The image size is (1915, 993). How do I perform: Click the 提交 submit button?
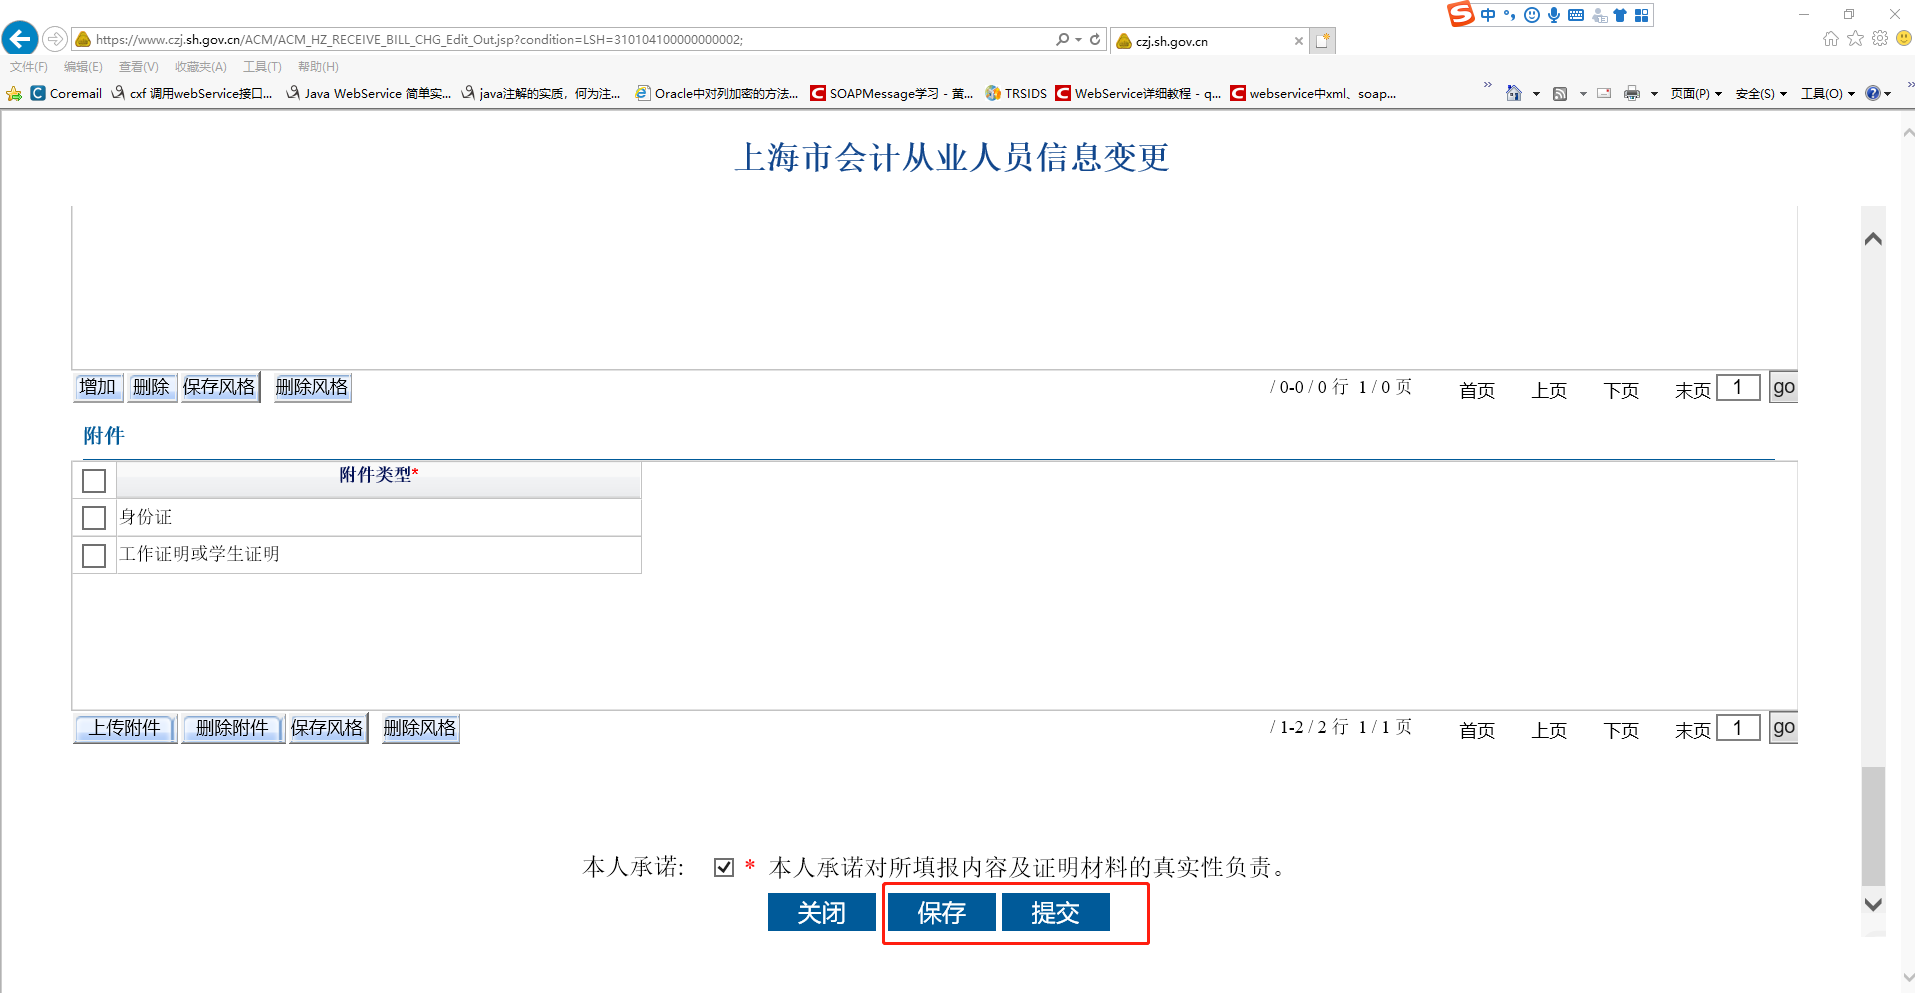[x=1055, y=912]
